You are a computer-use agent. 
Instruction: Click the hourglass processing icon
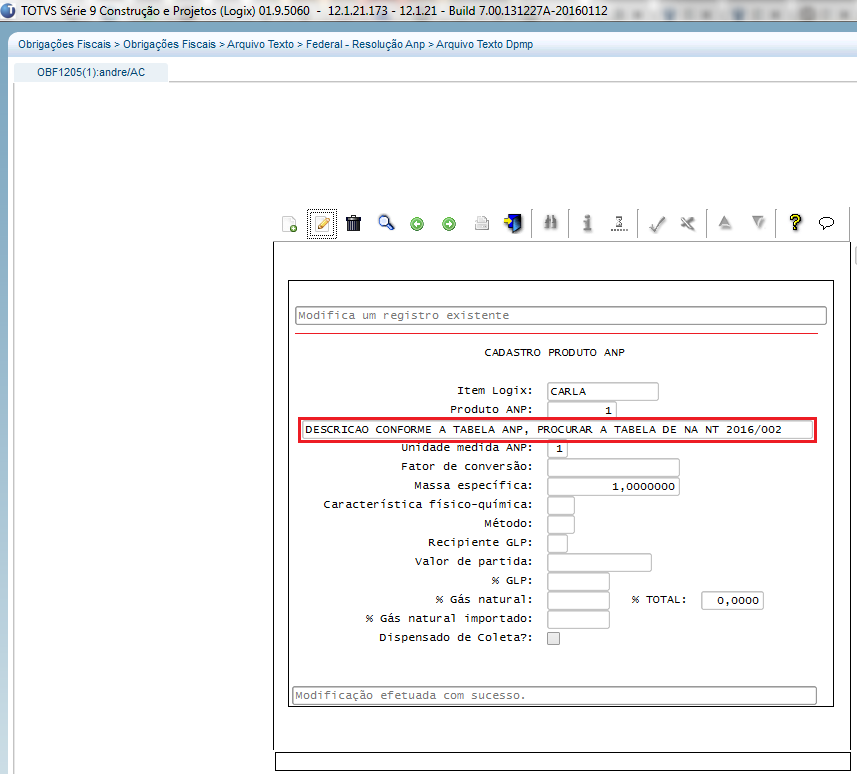pos(619,223)
